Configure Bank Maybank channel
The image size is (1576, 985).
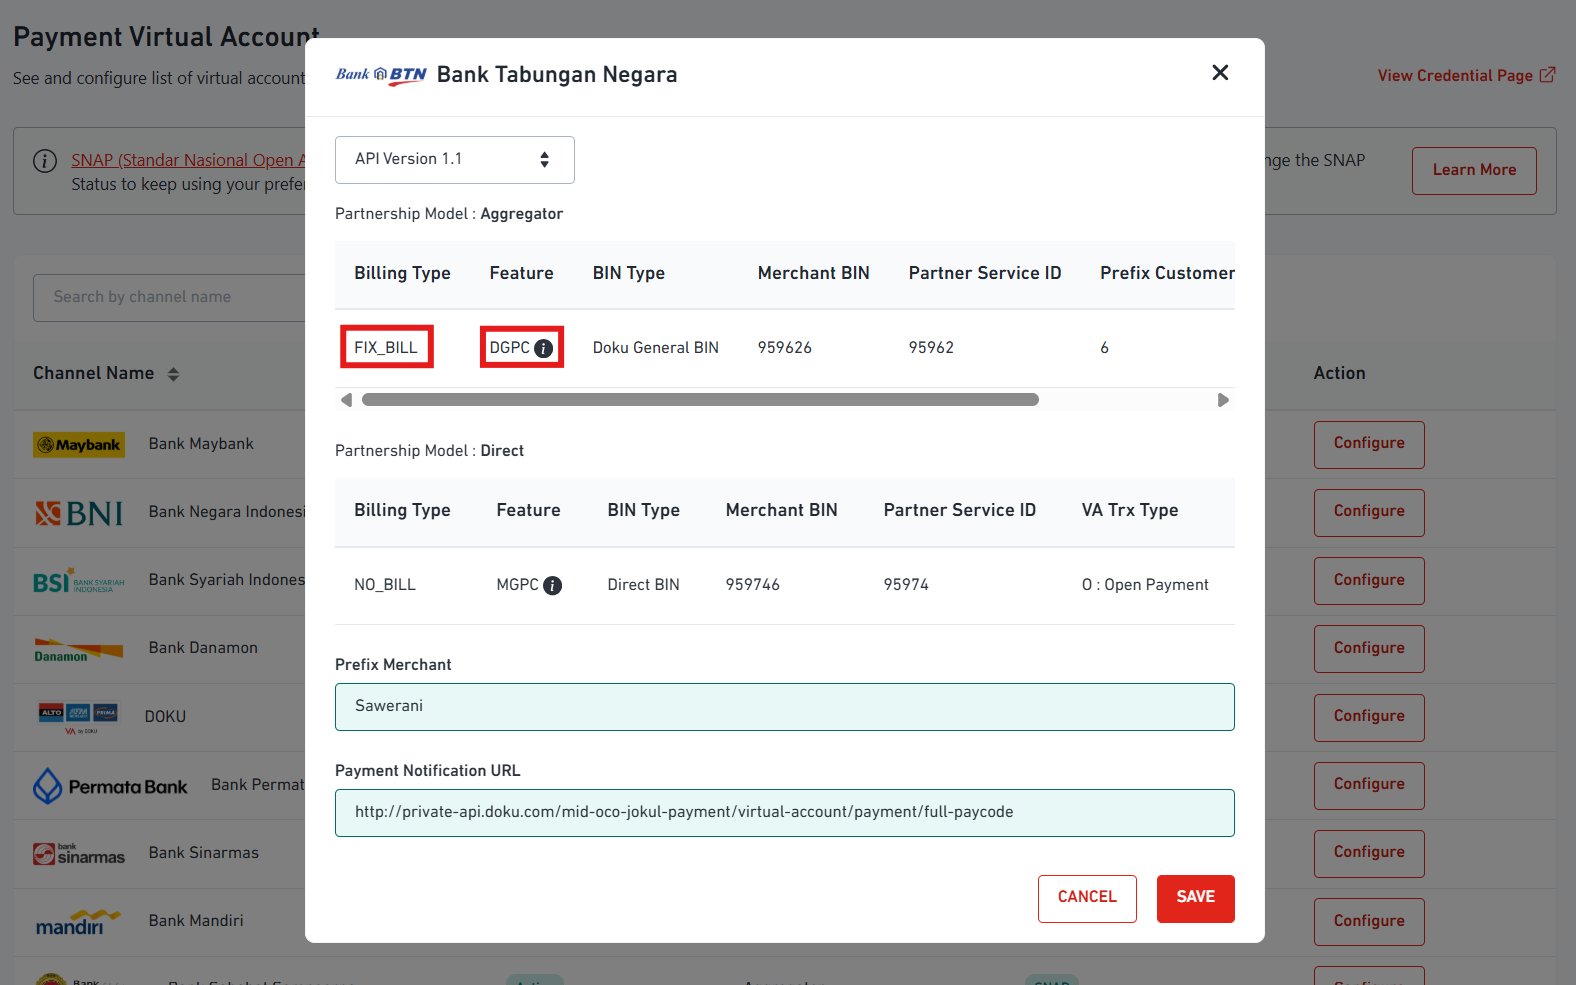tap(1368, 444)
